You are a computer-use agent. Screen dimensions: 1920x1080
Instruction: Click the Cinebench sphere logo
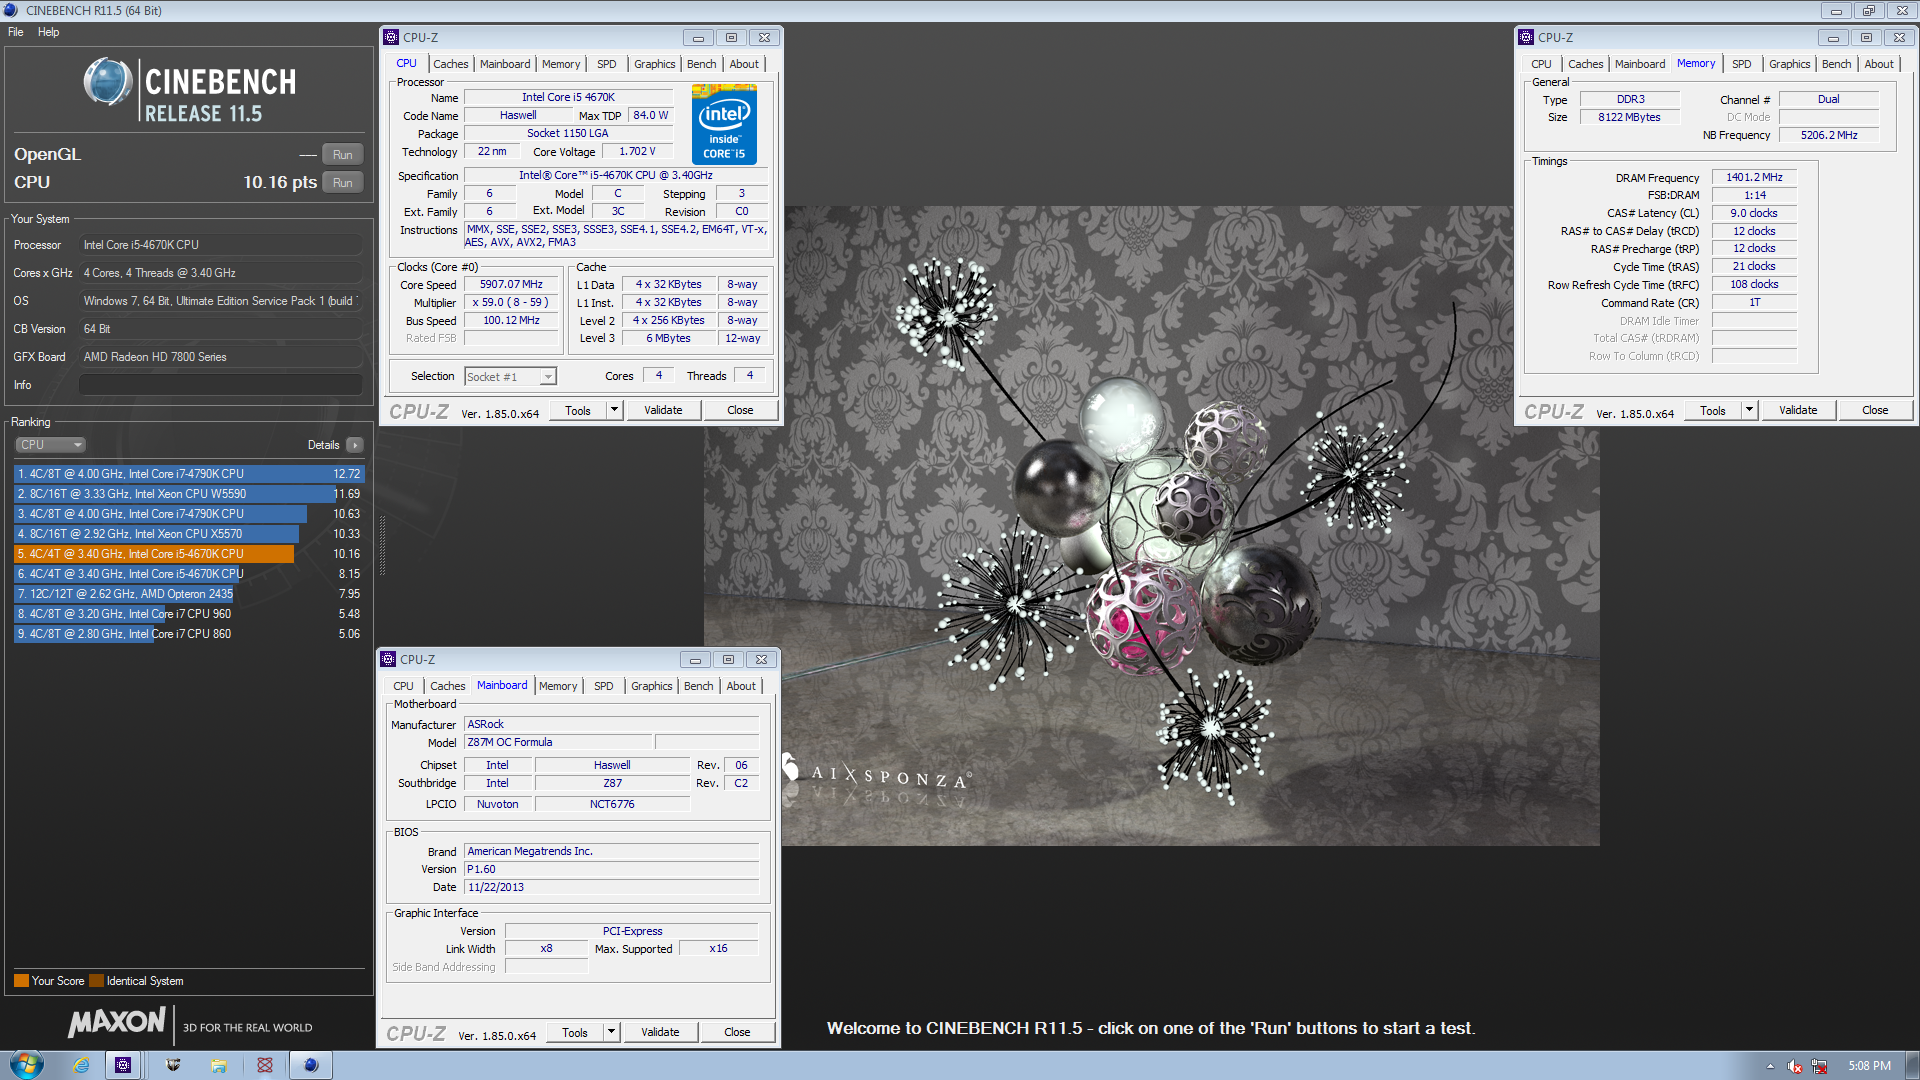coord(108,82)
